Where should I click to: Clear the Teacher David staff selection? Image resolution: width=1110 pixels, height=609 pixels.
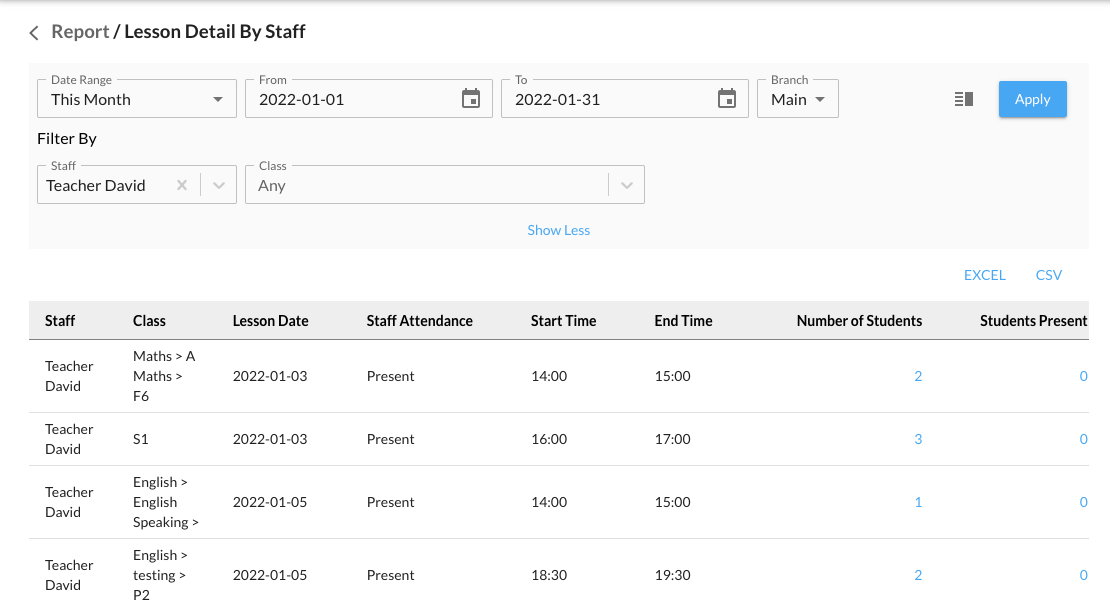click(x=182, y=185)
